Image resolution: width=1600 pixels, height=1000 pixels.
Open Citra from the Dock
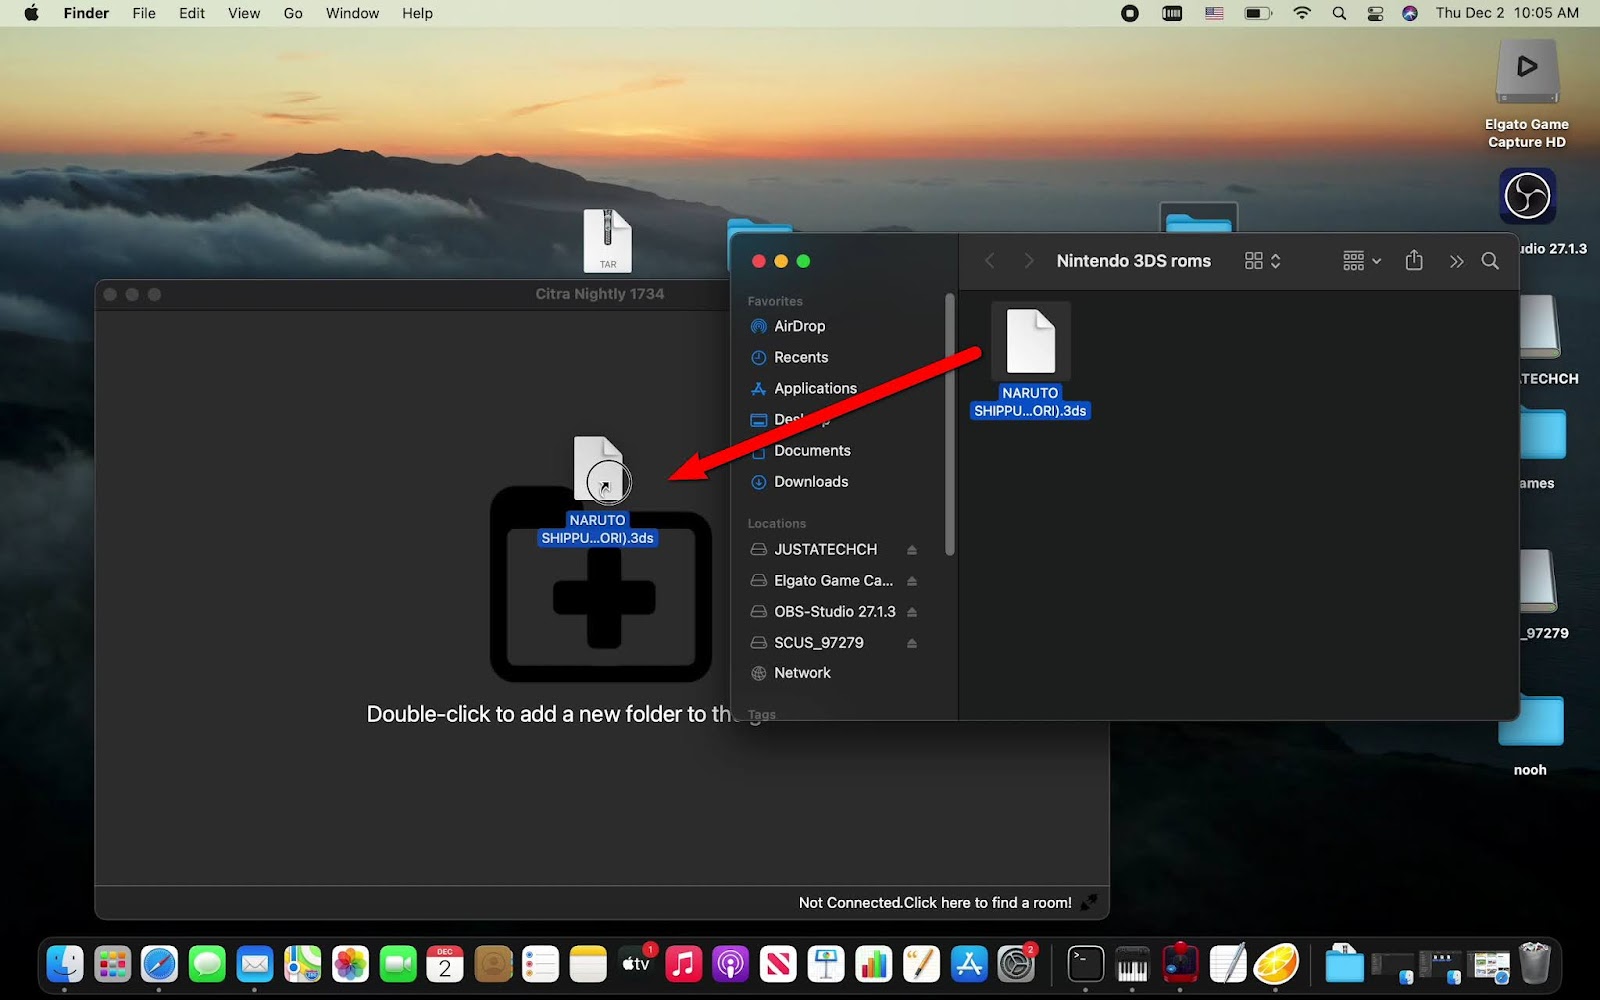pyautogui.click(x=1276, y=965)
